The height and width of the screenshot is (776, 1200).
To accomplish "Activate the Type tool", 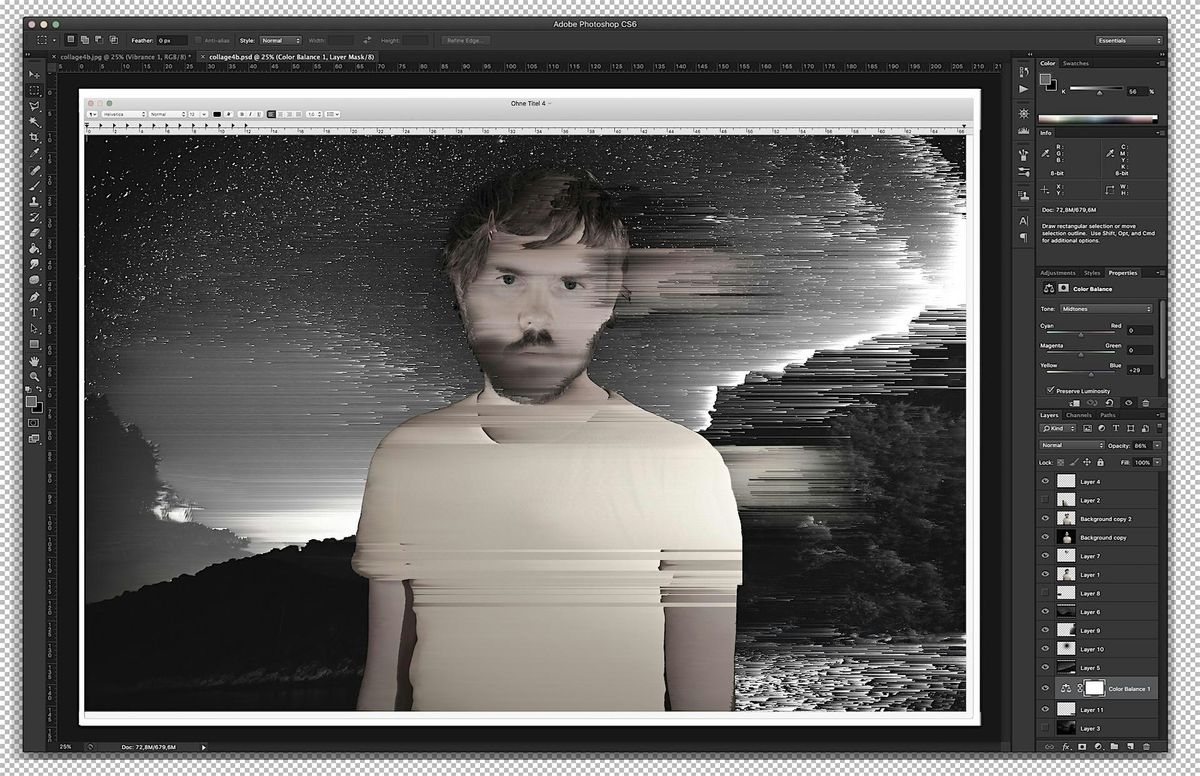I will click(x=34, y=312).
